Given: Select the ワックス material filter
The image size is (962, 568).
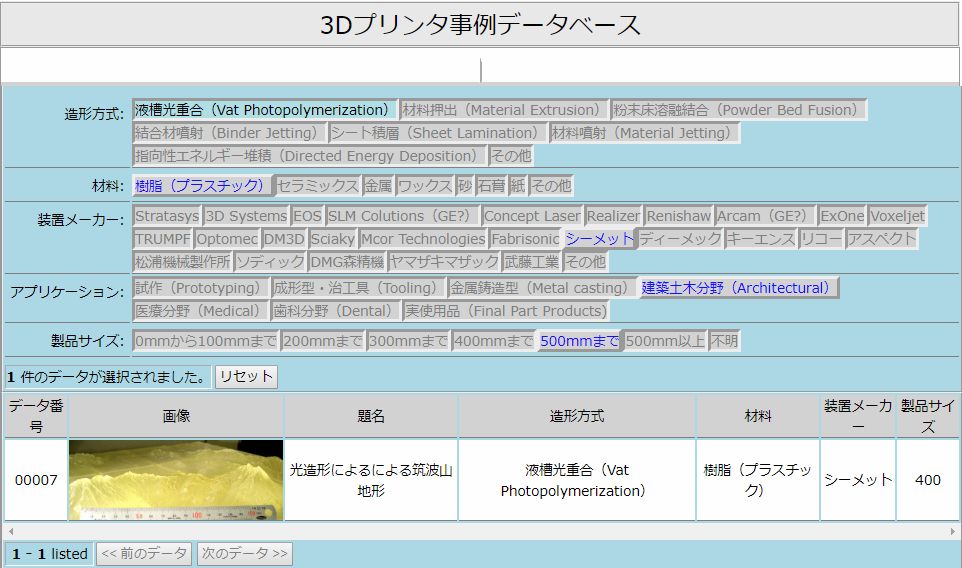Looking at the screenshot, I should [x=425, y=185].
